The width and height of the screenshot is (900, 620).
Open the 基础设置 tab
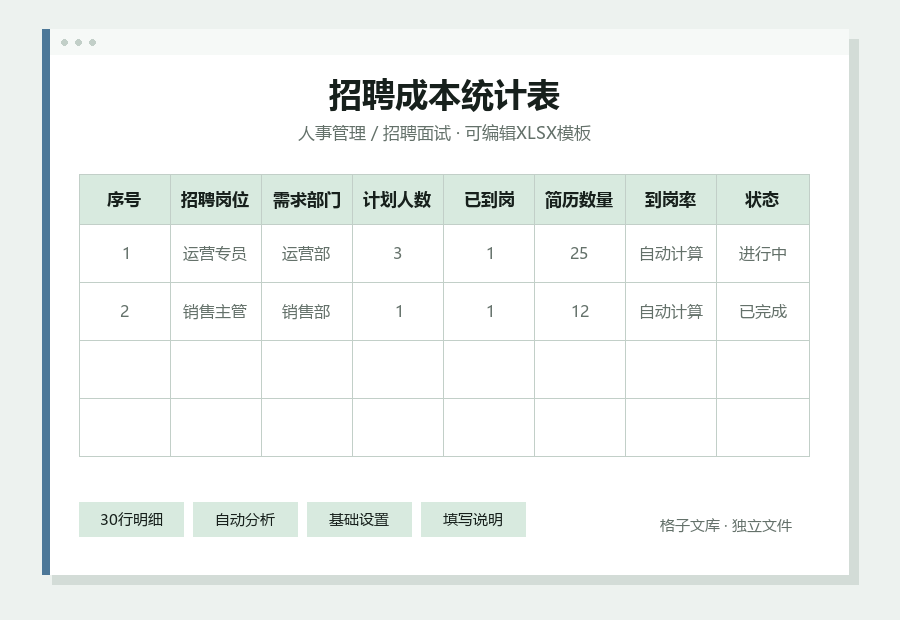pyautogui.click(x=359, y=520)
